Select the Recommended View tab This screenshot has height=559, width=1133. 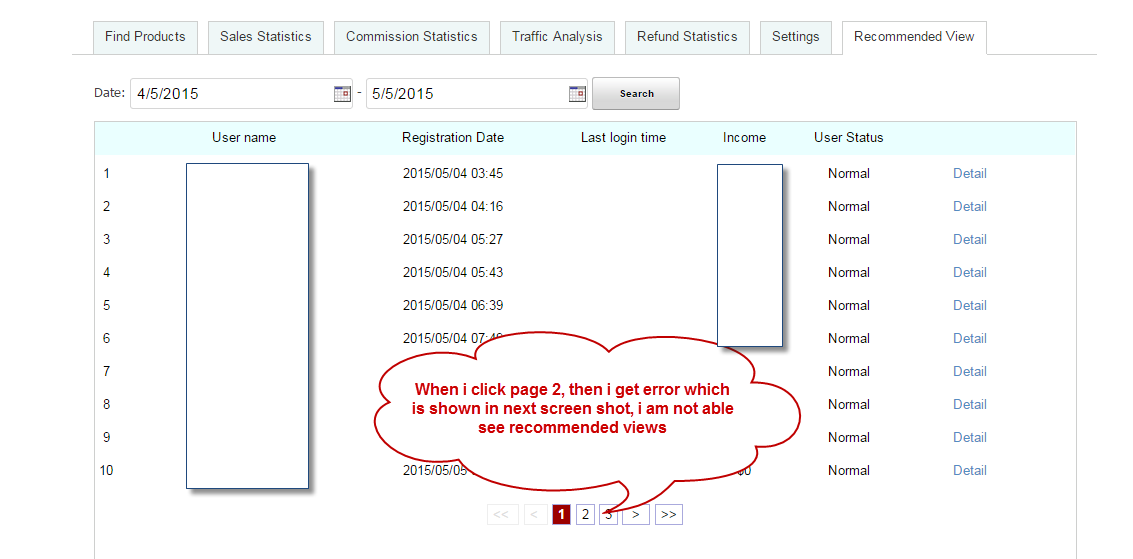pos(914,37)
